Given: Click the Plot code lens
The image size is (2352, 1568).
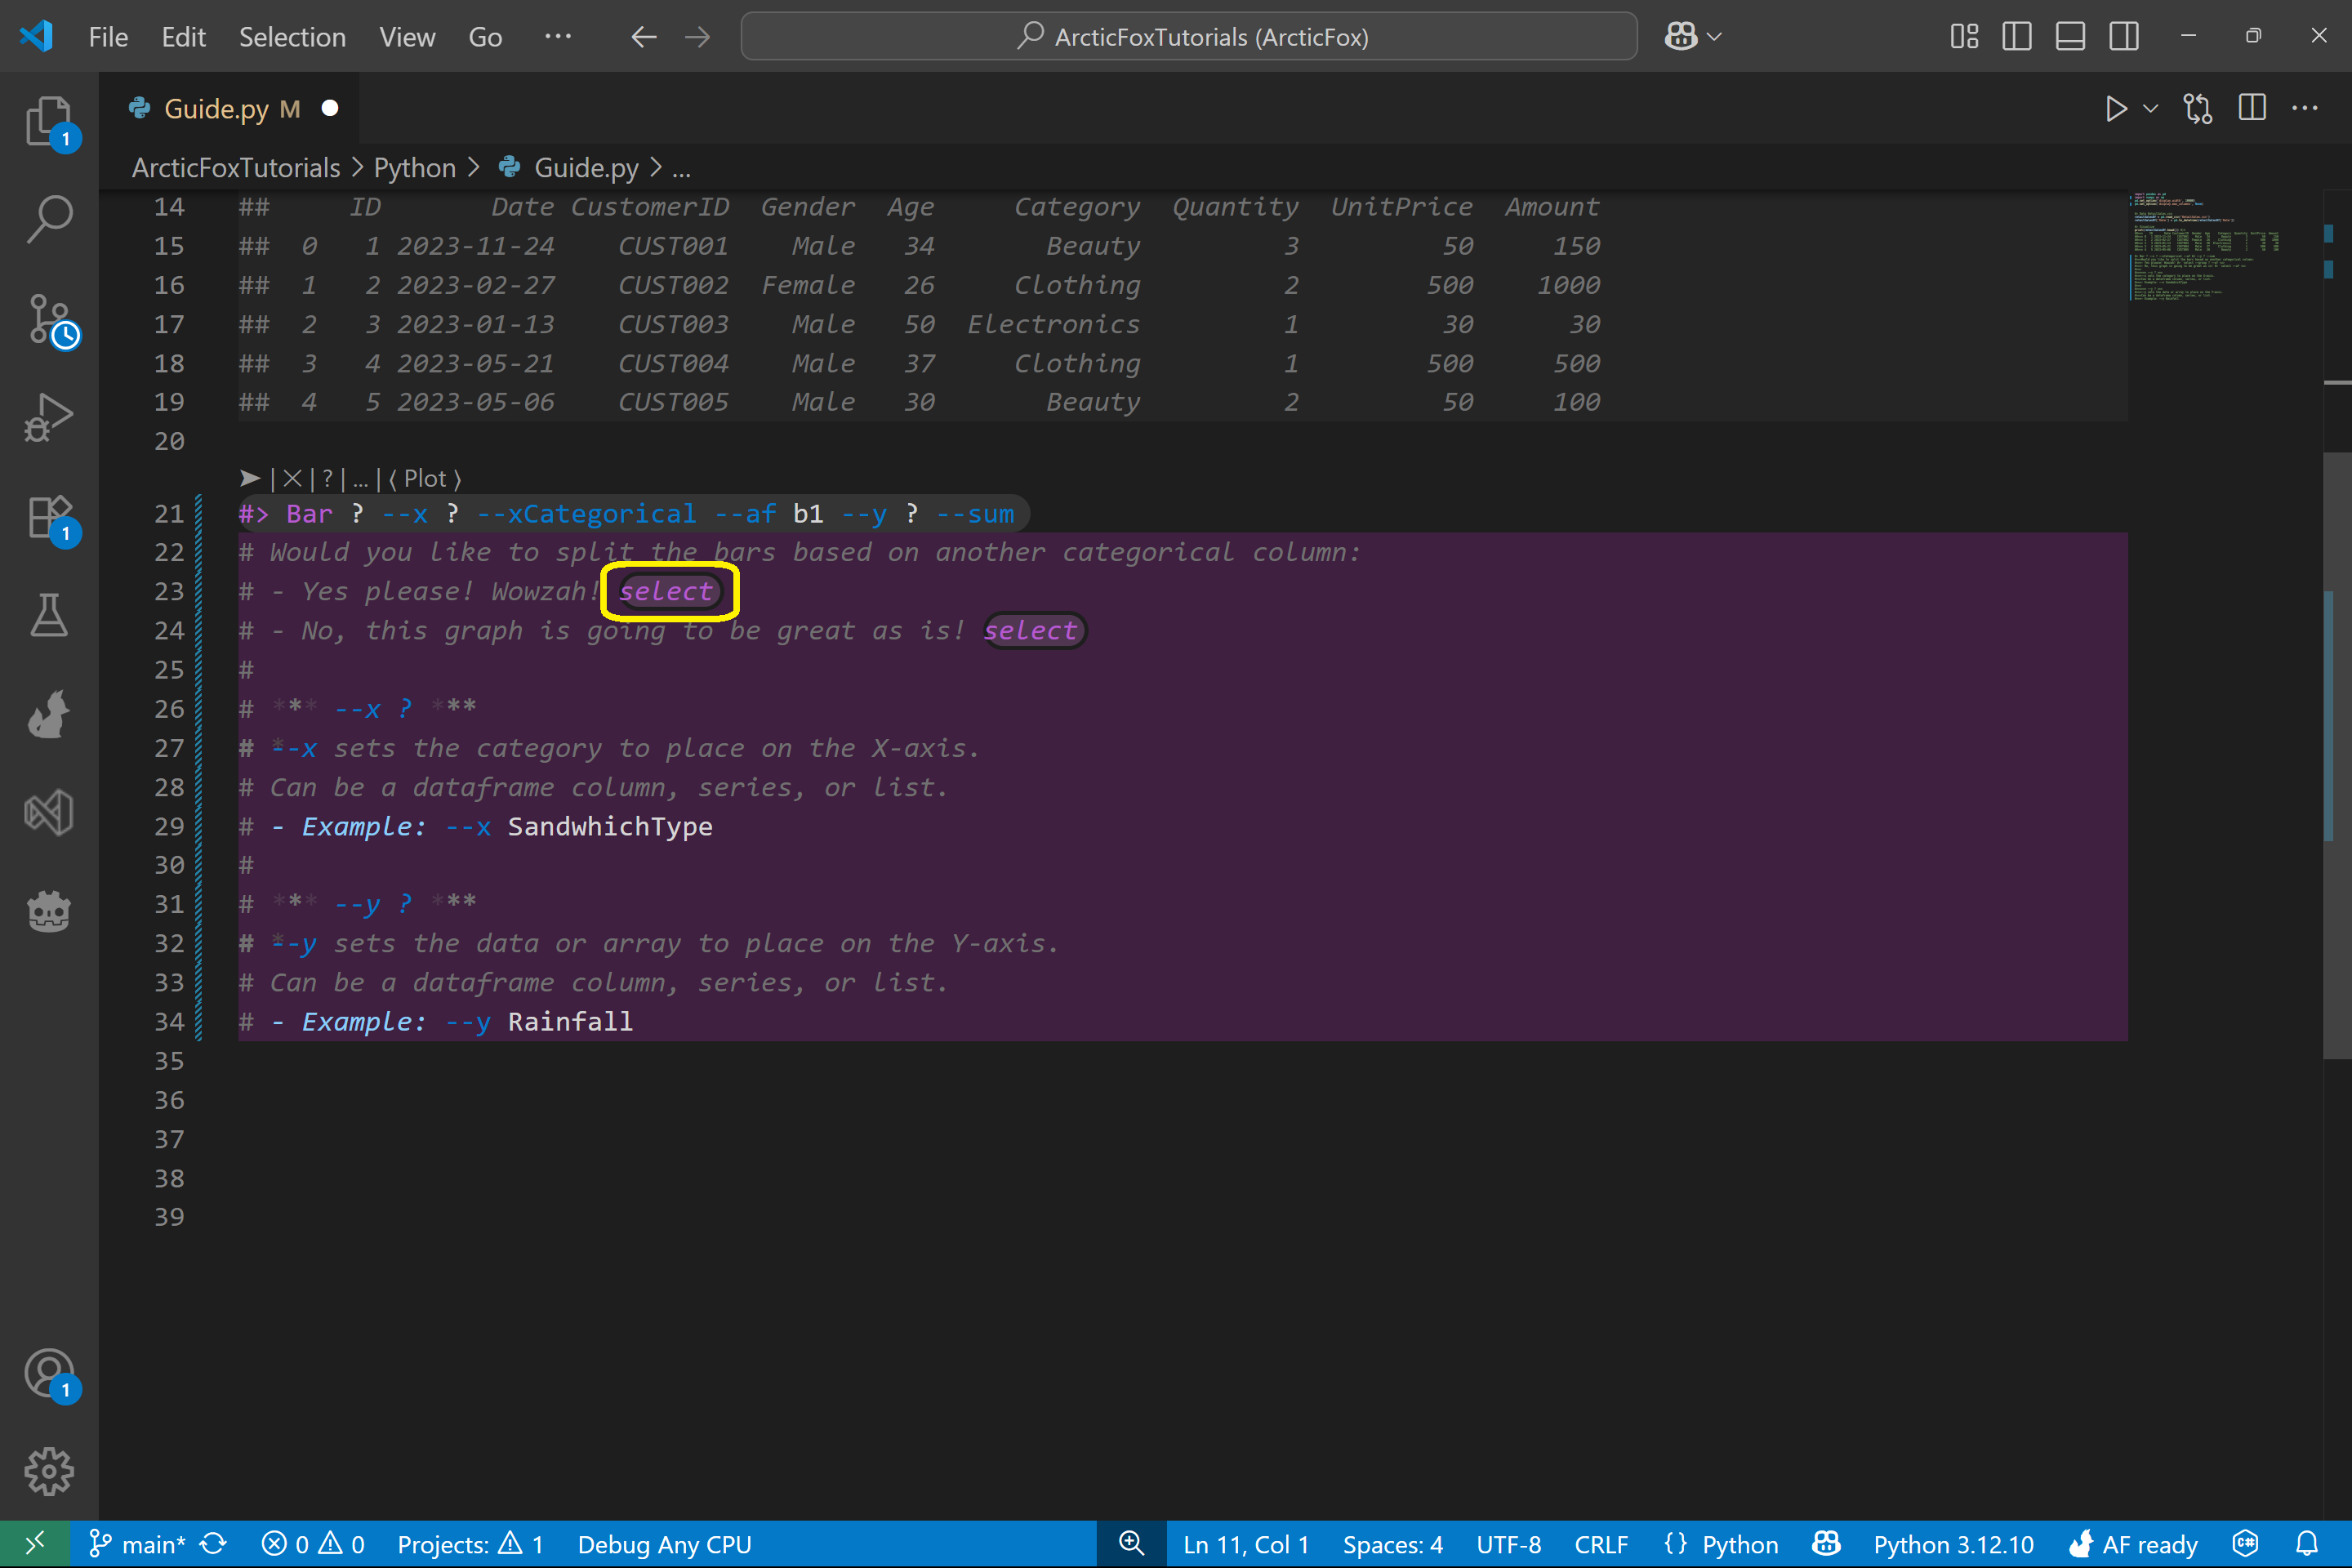Looking at the screenshot, I should [425, 479].
